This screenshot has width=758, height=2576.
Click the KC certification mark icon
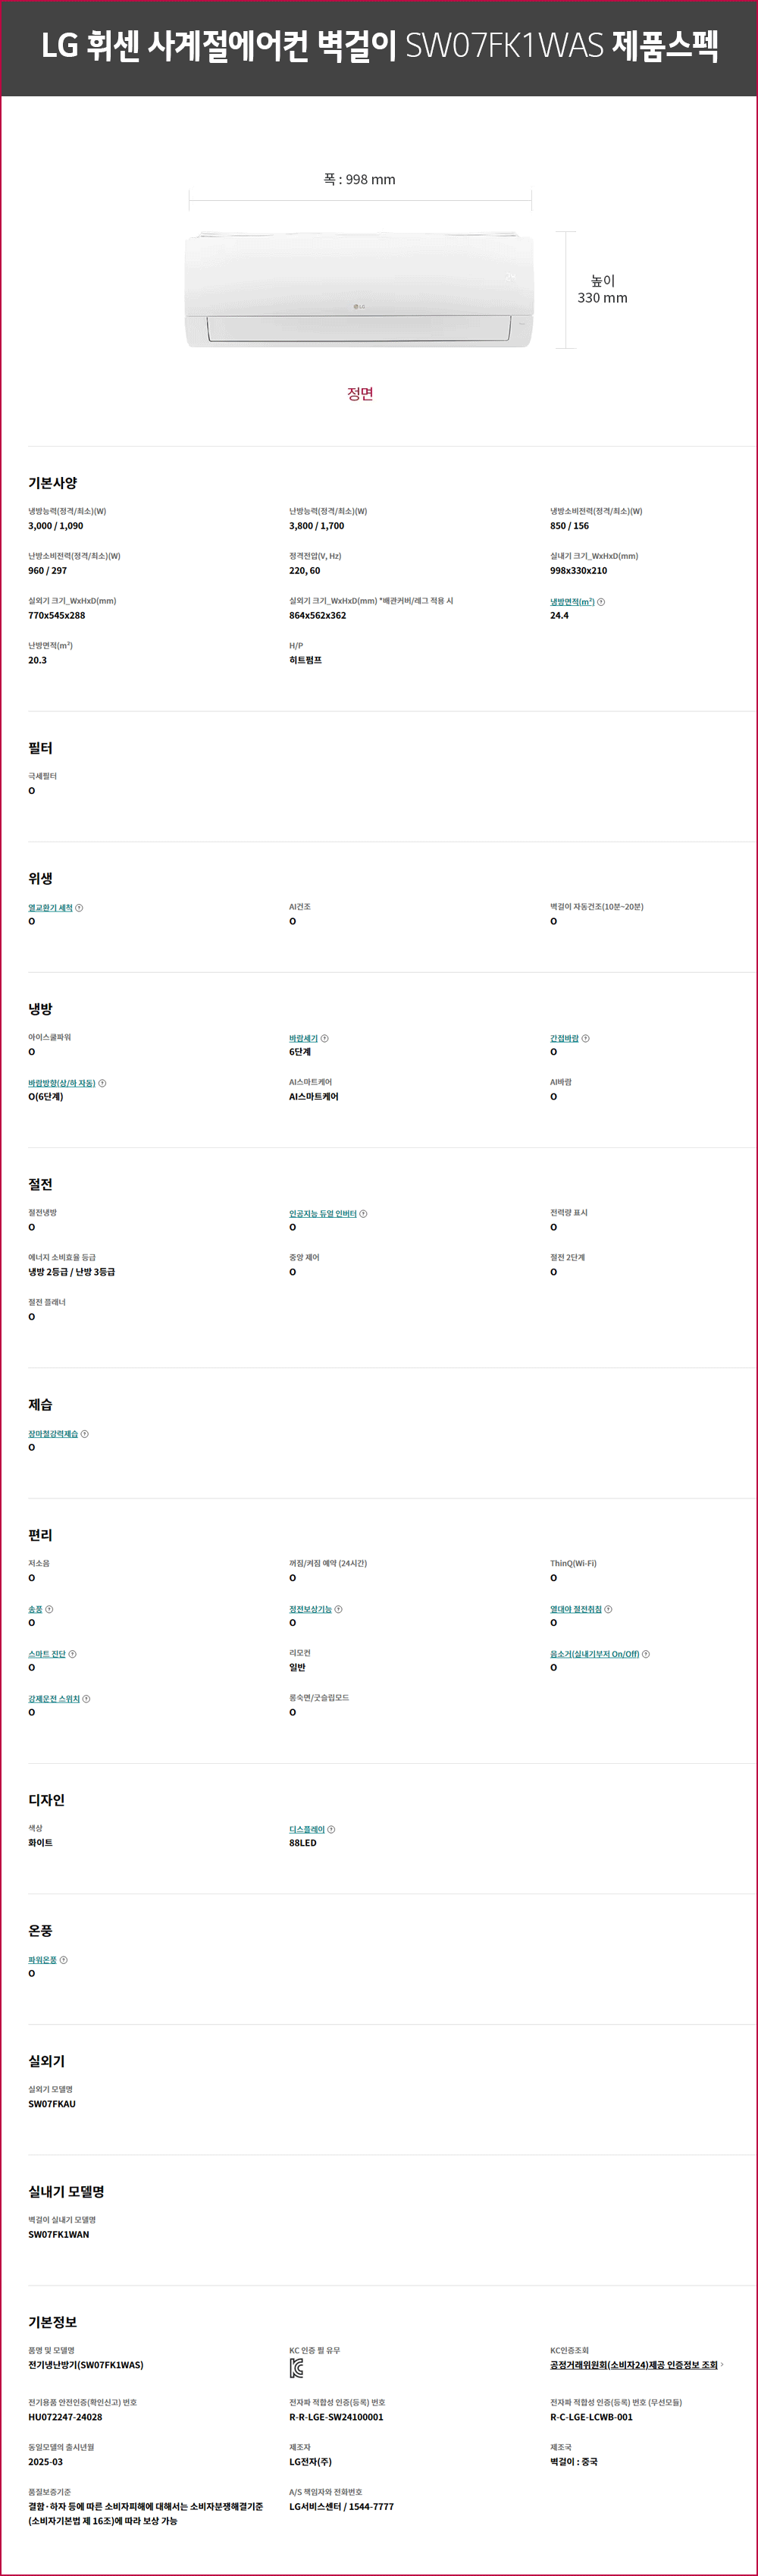(x=296, y=2368)
